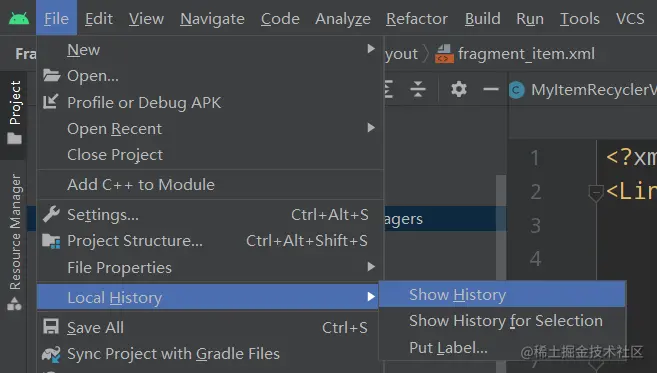Screen dimensions: 657x373
Task: Choose Add C++ to Module
Action: click(210, 184)
